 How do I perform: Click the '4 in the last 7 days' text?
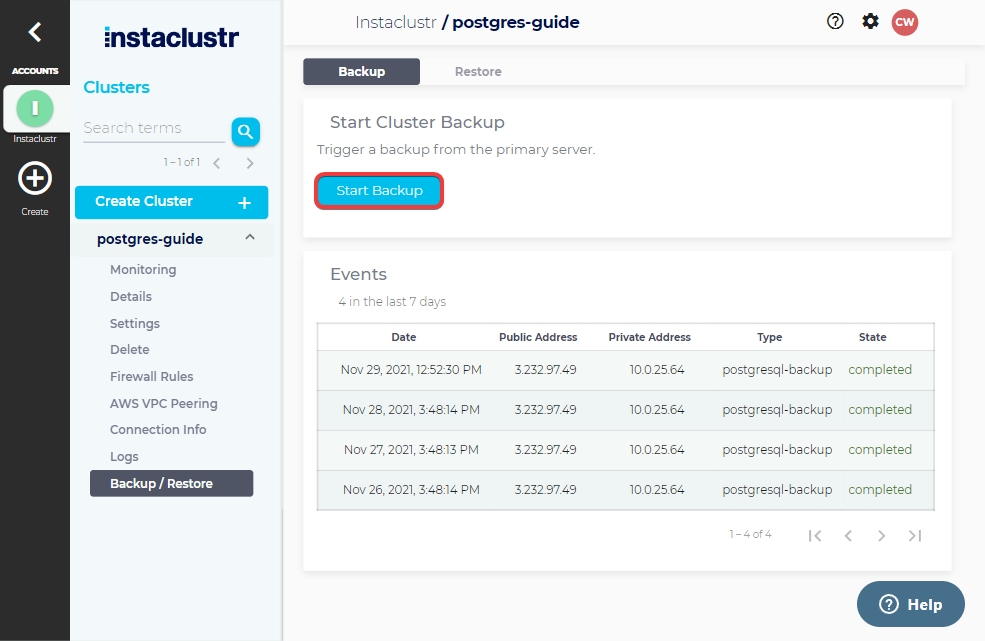pos(392,302)
